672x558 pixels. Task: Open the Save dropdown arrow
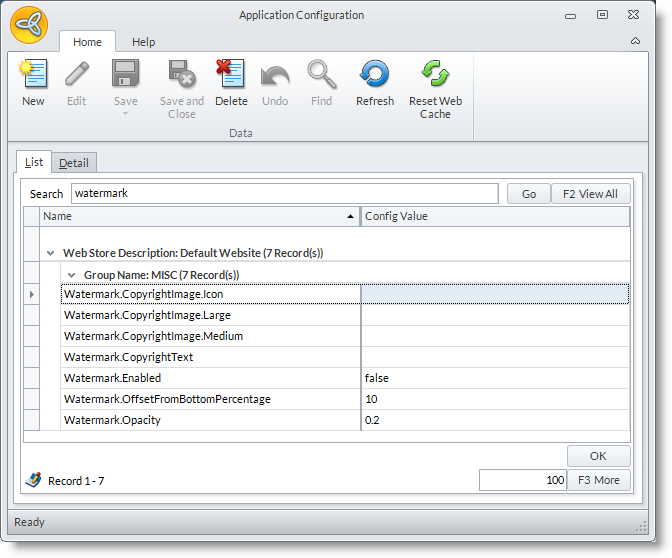126,113
